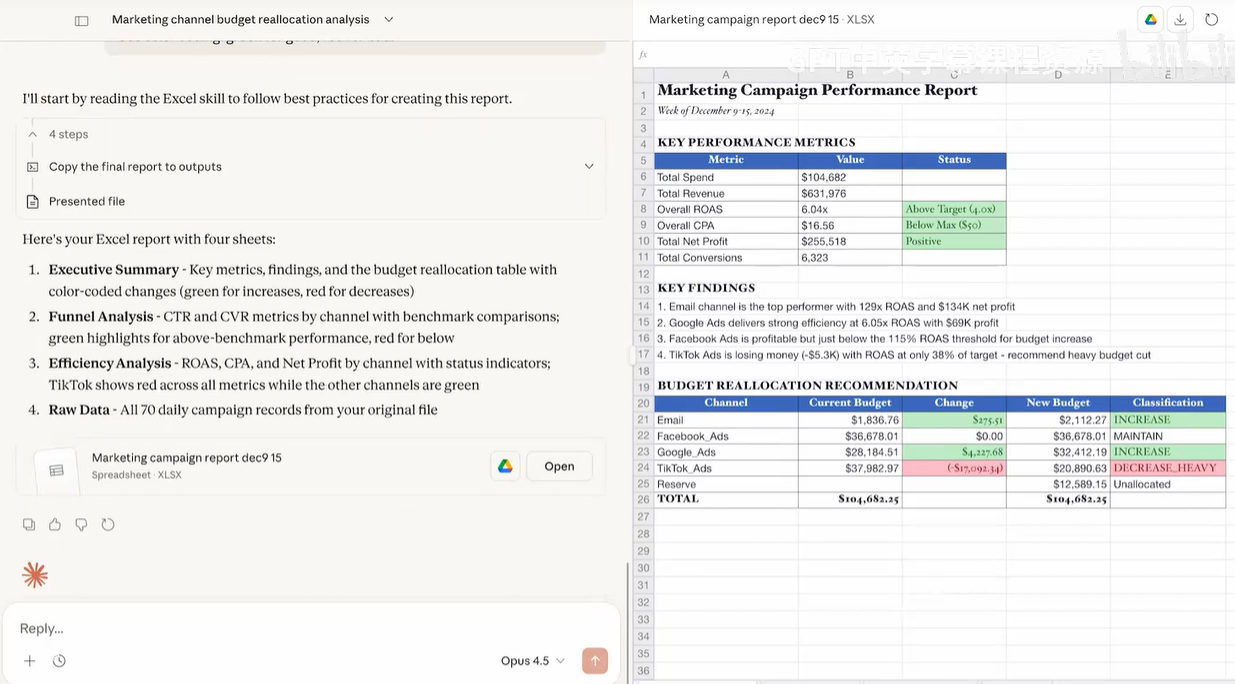Add attachment with plus icon
Image resolution: width=1235 pixels, height=684 pixels.
(x=30, y=661)
